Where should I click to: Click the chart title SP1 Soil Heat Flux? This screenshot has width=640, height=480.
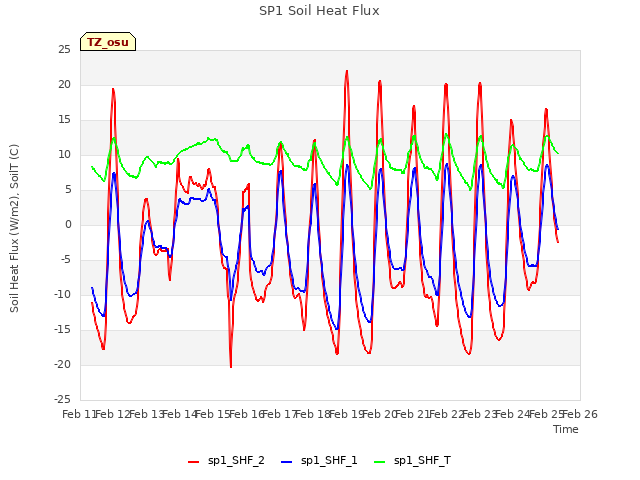[319, 11]
